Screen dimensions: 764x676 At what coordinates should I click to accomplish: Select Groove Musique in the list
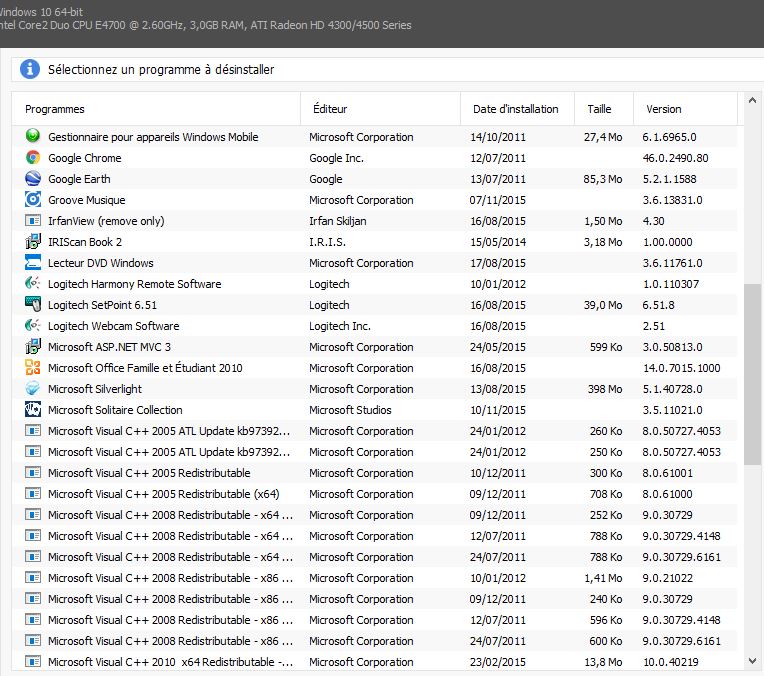pos(86,200)
